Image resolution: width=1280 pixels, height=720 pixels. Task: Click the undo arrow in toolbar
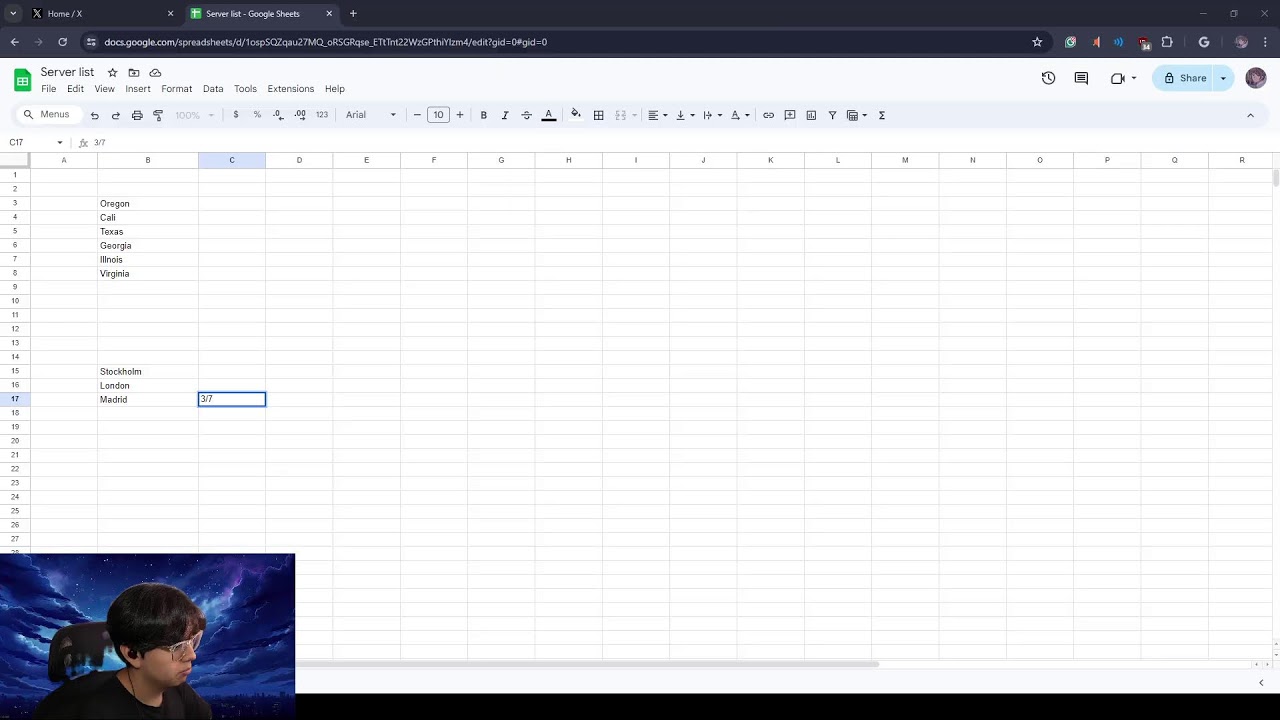[94, 115]
